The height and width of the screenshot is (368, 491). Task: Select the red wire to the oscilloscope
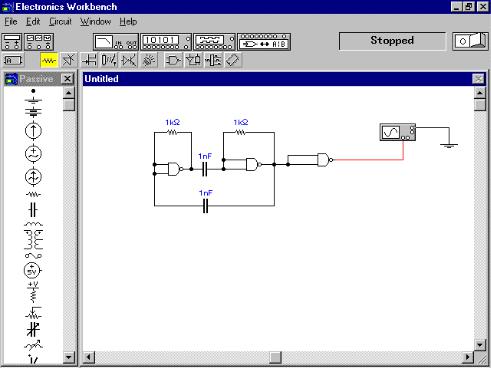[x=368, y=160]
